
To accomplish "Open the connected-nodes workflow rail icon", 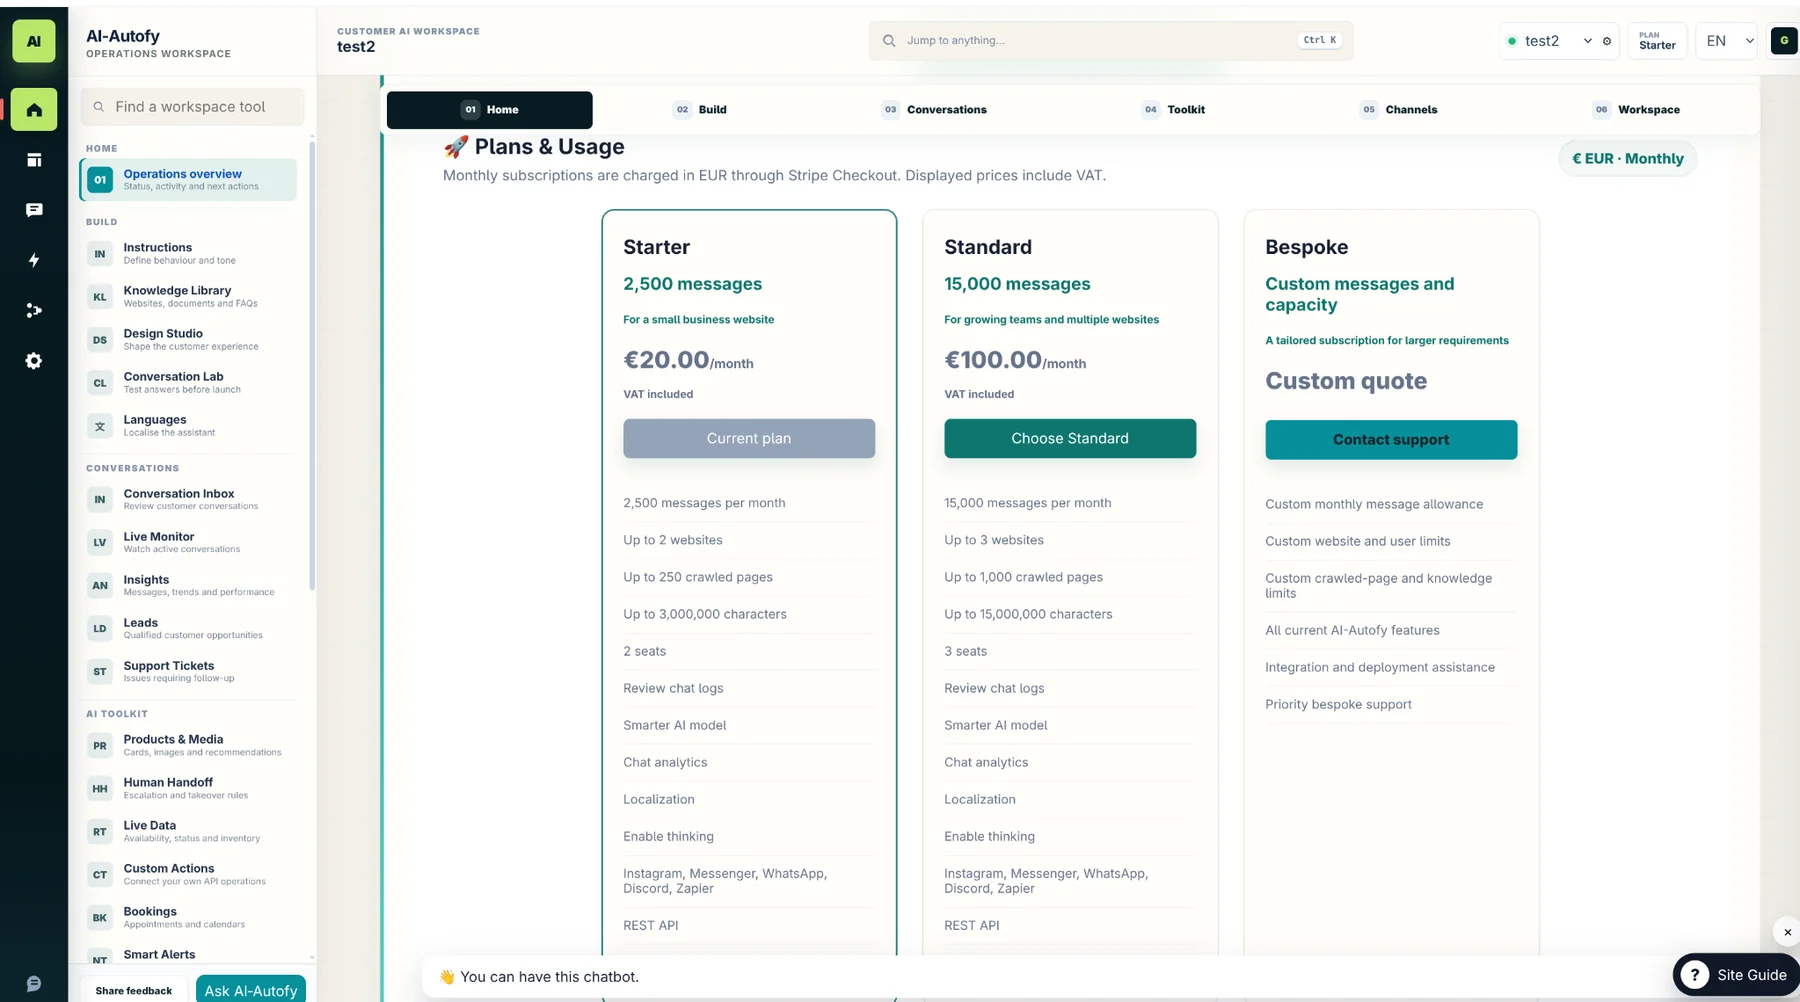I will click(34, 310).
